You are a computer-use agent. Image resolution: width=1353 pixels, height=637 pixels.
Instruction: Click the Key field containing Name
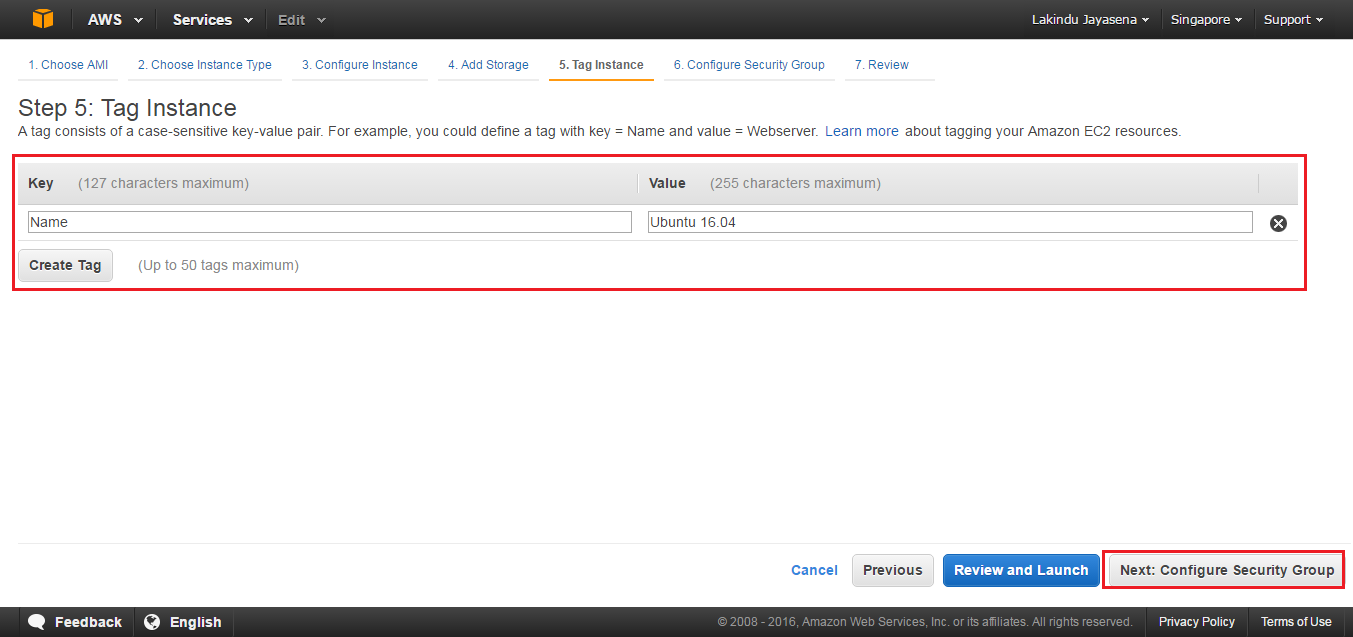(x=330, y=222)
